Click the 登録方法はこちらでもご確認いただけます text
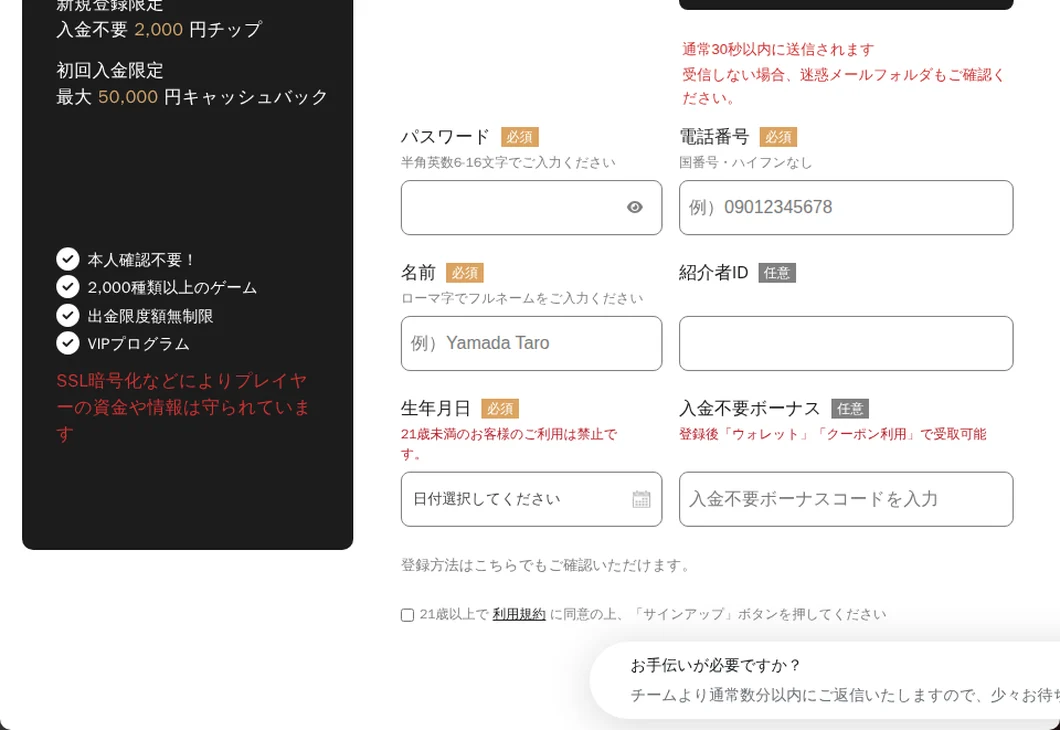The image size is (1060, 730). [545, 565]
